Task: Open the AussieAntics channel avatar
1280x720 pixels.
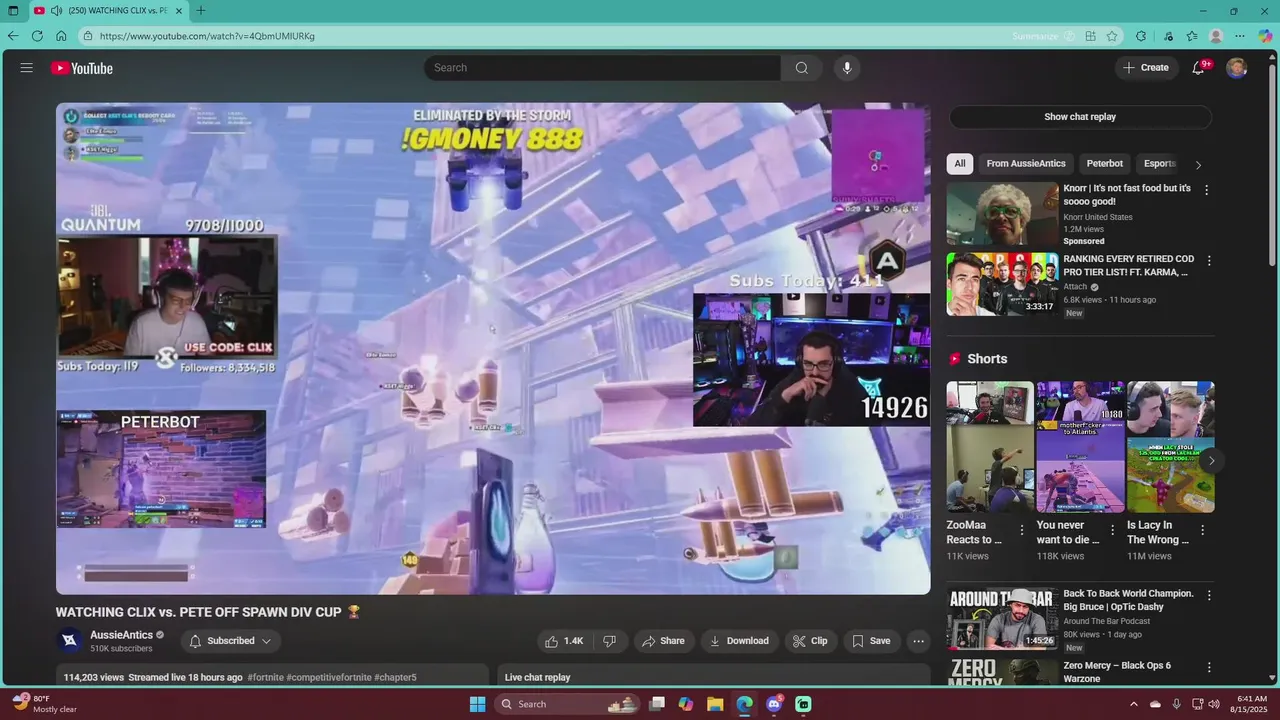Action: (x=69, y=641)
